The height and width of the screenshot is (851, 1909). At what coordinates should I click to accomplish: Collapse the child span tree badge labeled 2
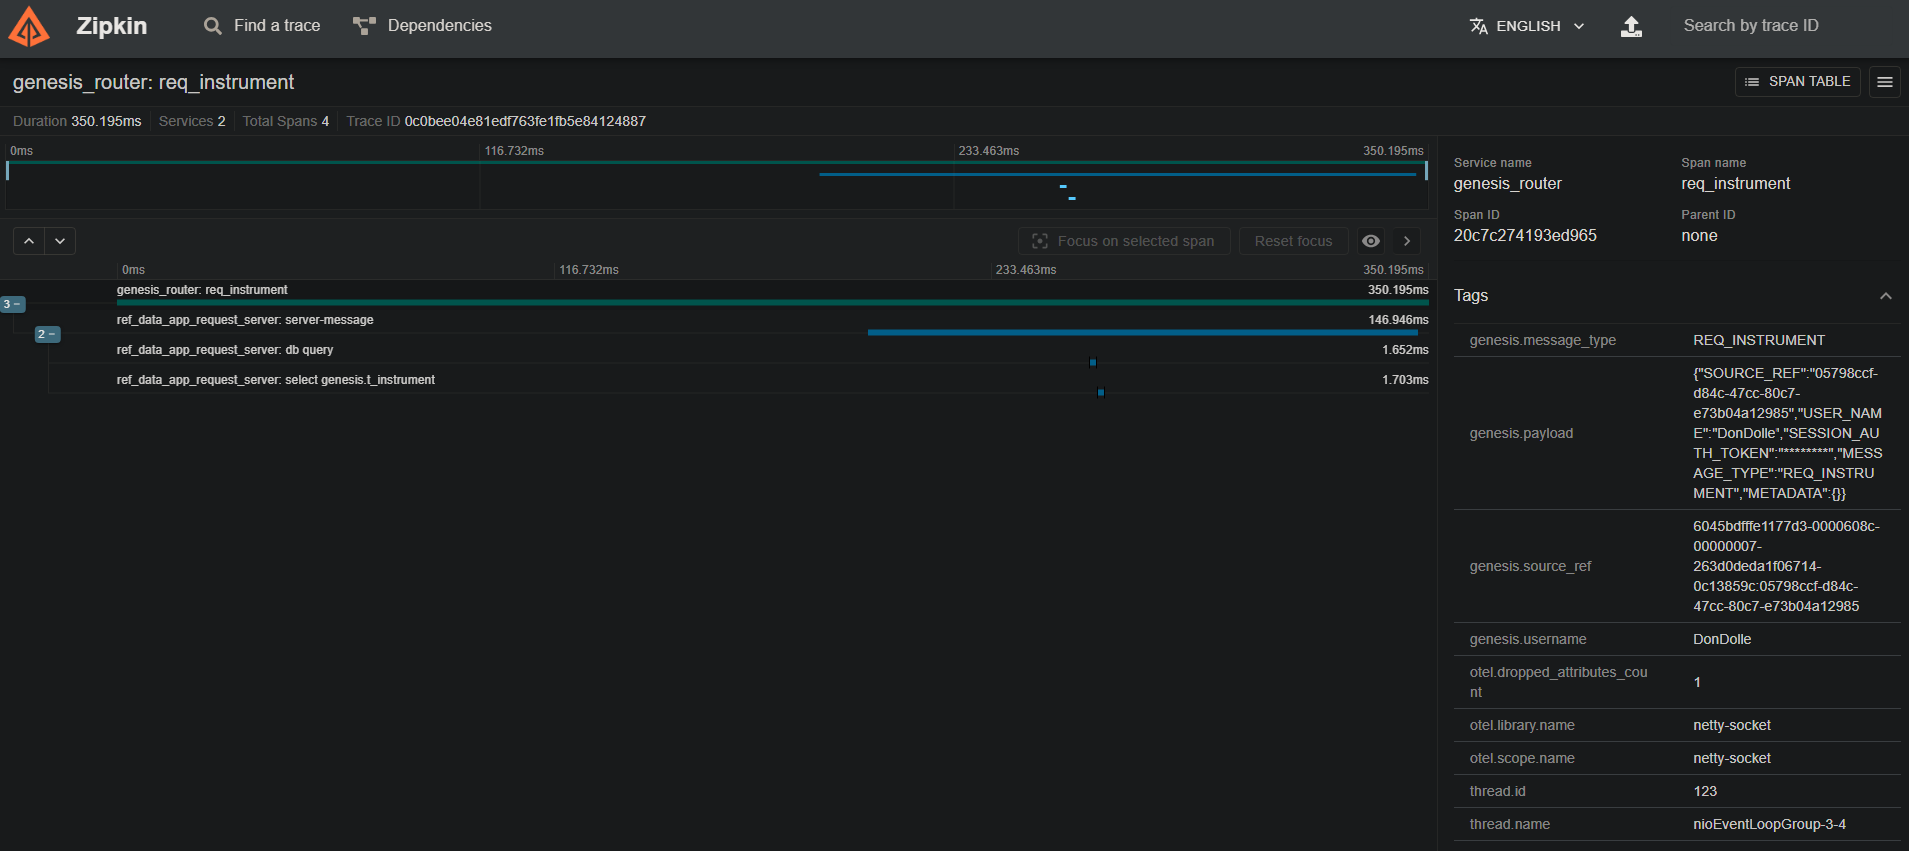(x=47, y=334)
